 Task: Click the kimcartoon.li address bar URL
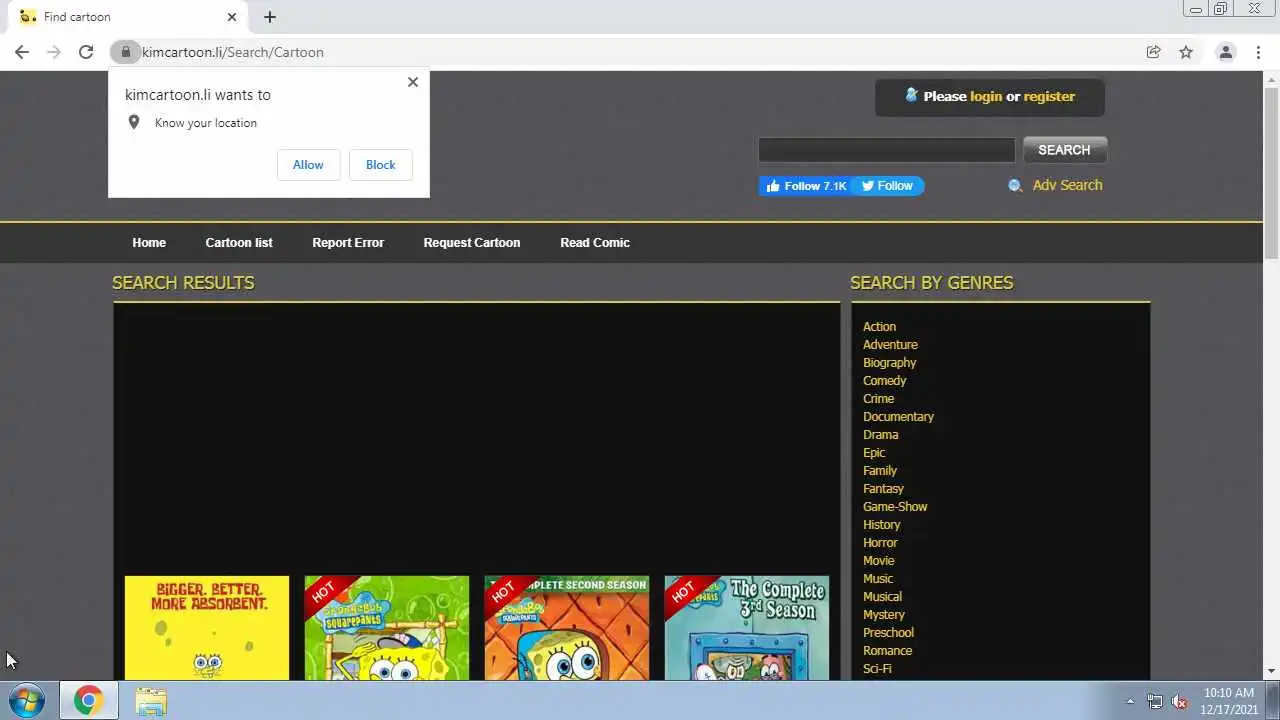coord(233,52)
